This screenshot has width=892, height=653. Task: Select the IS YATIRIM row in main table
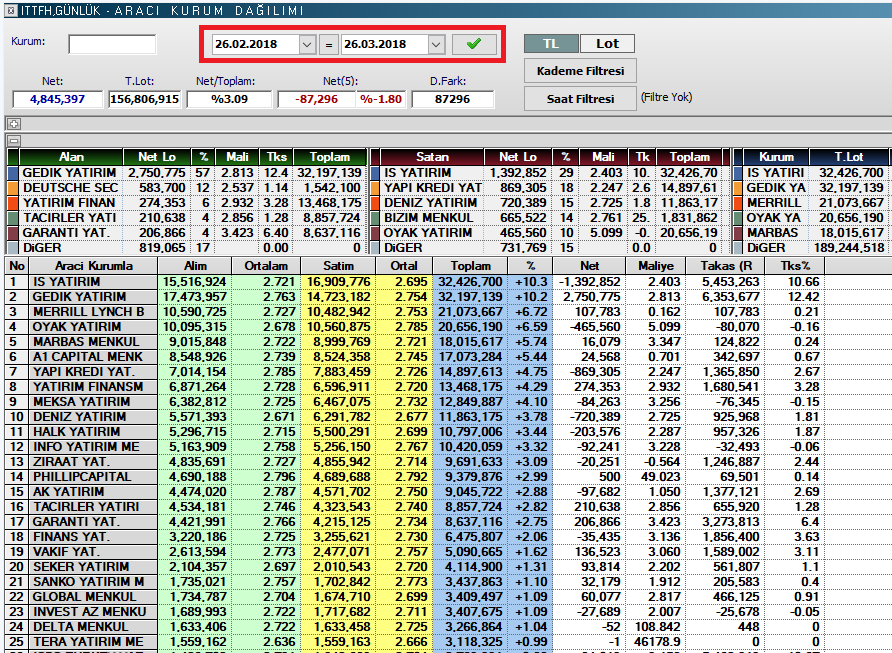pyautogui.click(x=414, y=282)
